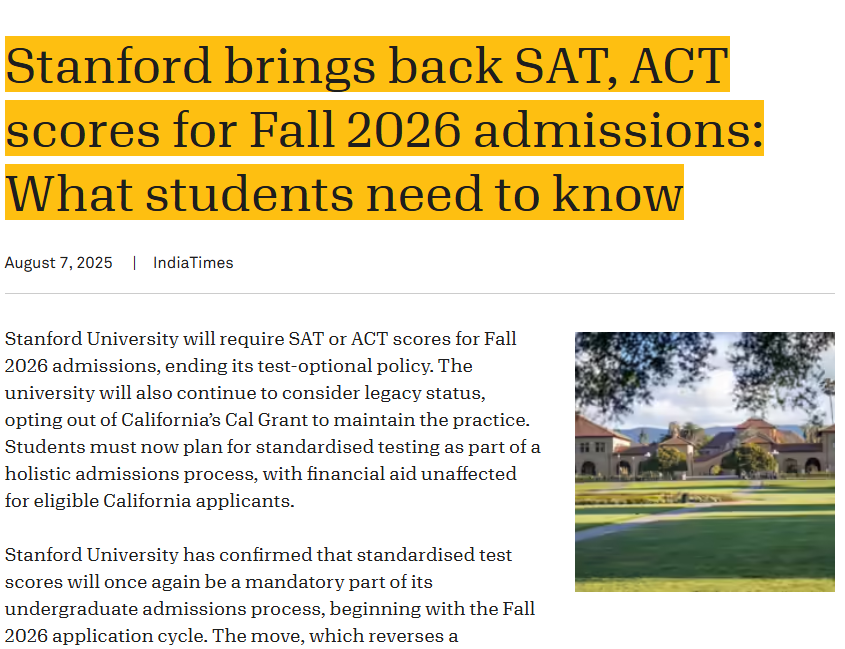This screenshot has height=649, width=845.
Task: Click the horizontal divider line under the byline
Action: pyautogui.click(x=420, y=294)
